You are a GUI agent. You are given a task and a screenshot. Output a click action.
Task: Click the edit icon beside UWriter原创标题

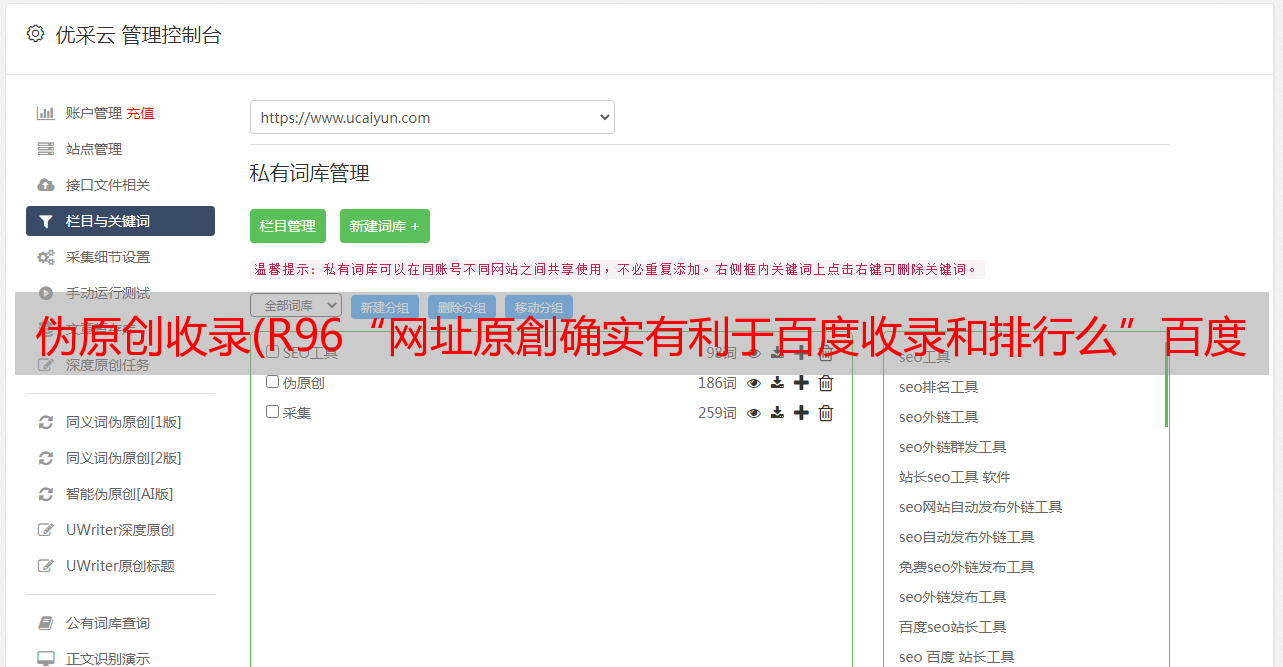(x=45, y=566)
